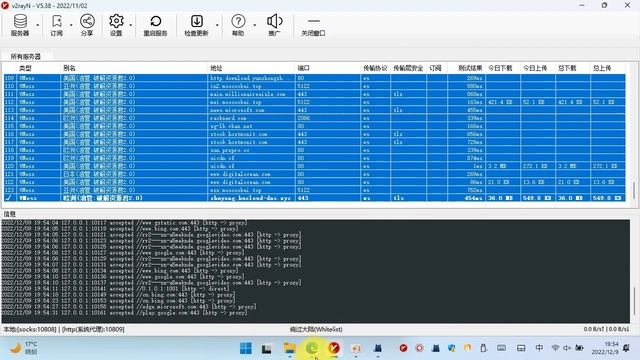
Task: Select server row number 115
Action: pos(314,126)
